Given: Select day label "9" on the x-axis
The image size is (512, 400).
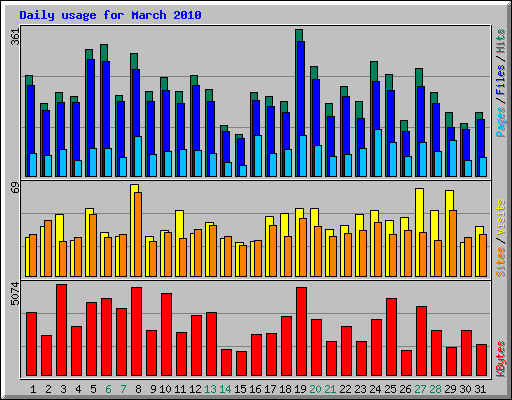Looking at the screenshot, I should (153, 389).
